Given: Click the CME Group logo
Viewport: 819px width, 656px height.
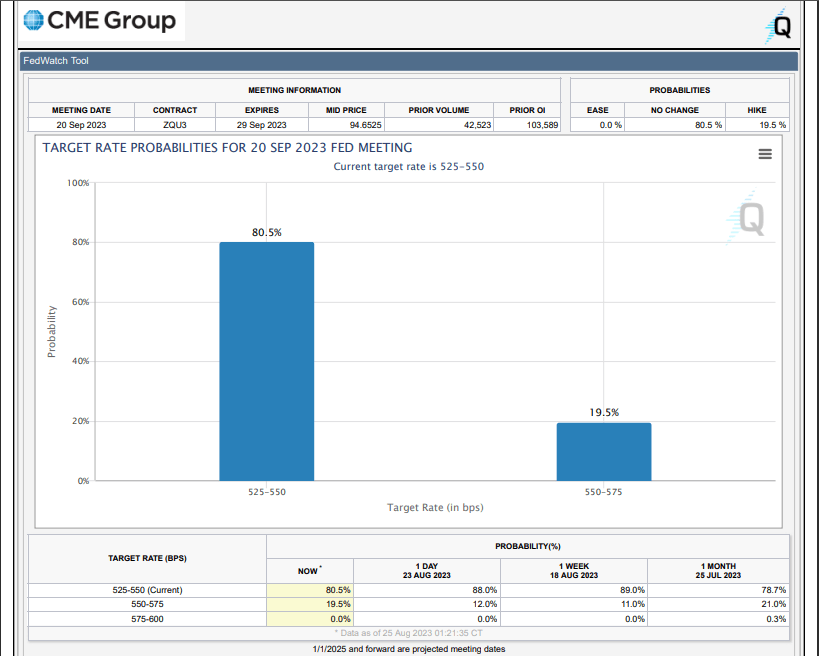Looking at the screenshot, I should point(100,20).
